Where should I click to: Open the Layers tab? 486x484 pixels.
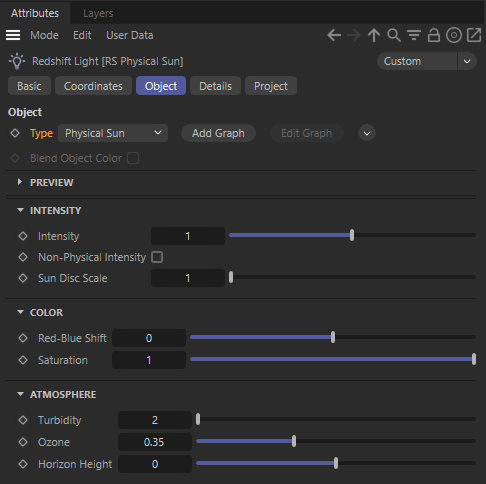point(98,13)
